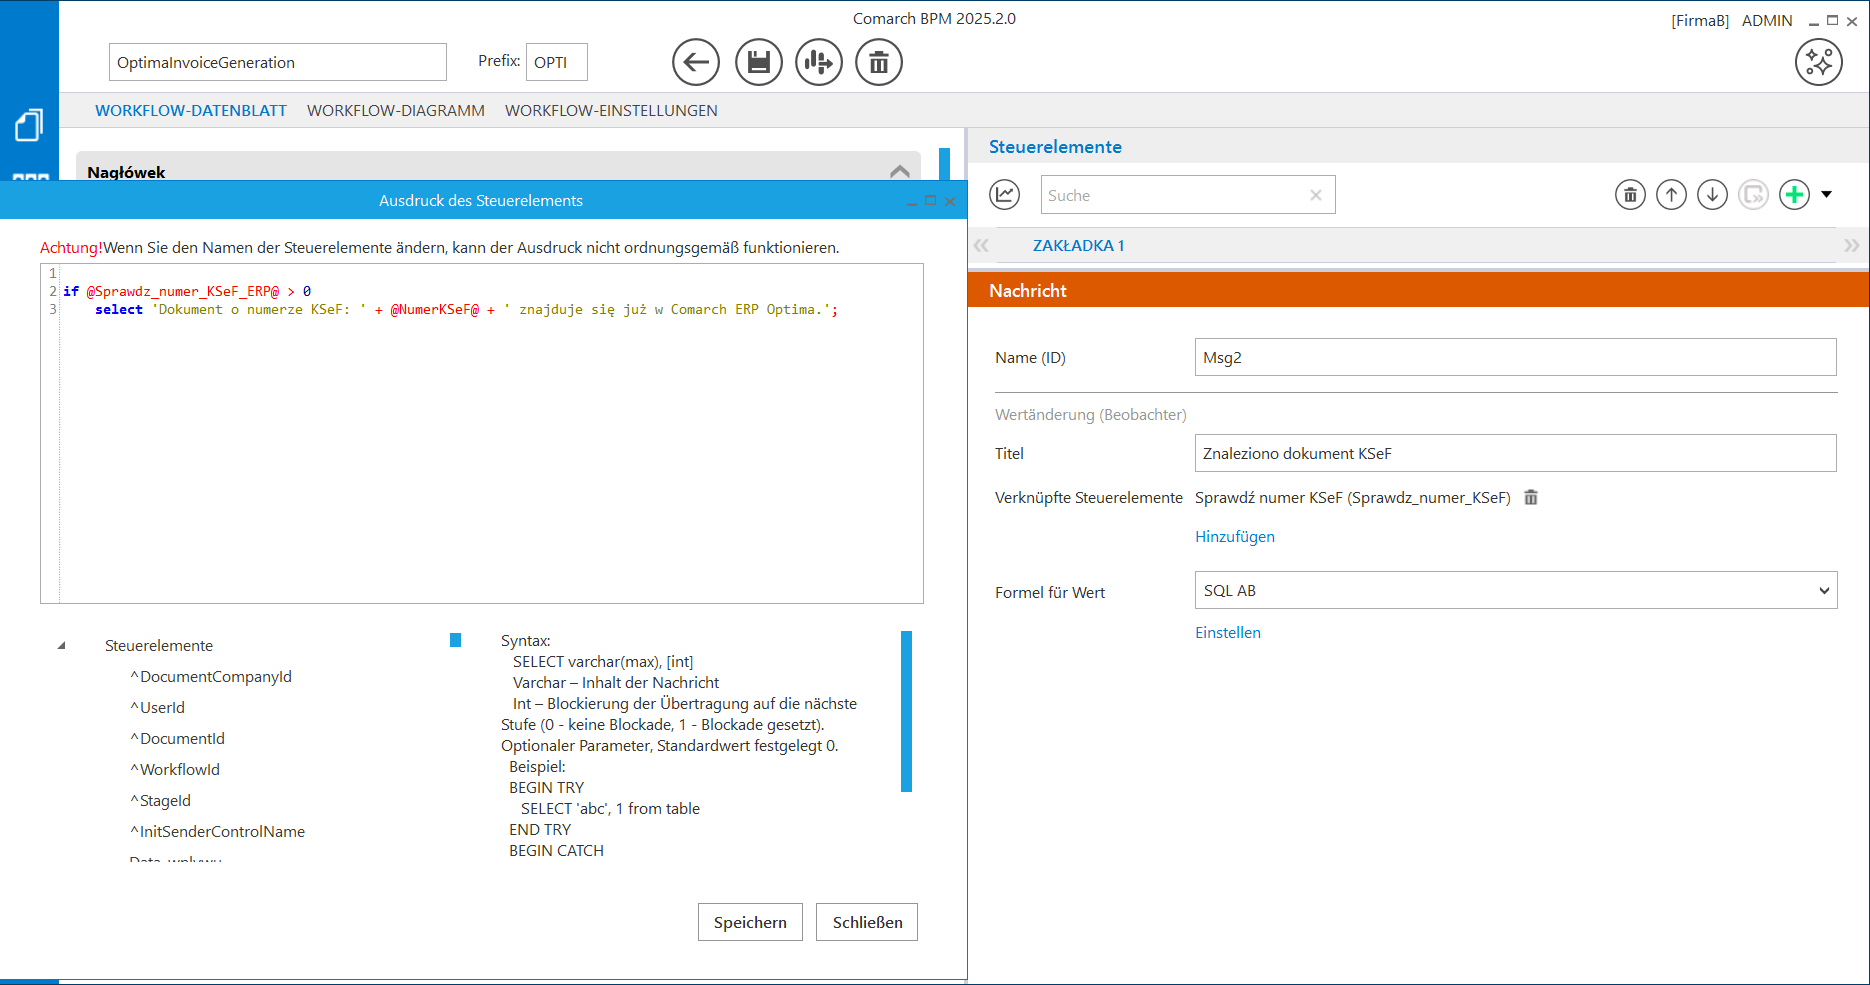Click the Wertänderung (Beobachter) label
1870x985 pixels.
tap(1090, 414)
